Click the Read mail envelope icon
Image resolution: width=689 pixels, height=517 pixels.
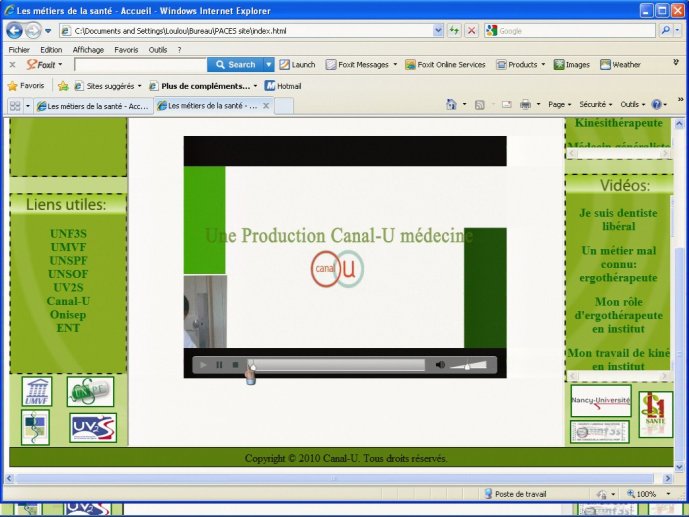tap(507, 105)
